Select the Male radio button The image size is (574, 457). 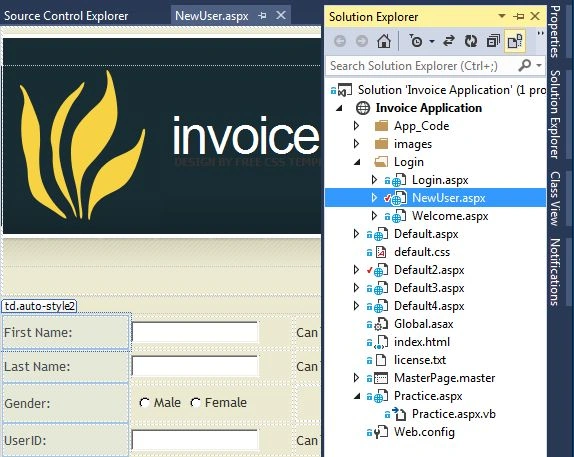click(145, 403)
